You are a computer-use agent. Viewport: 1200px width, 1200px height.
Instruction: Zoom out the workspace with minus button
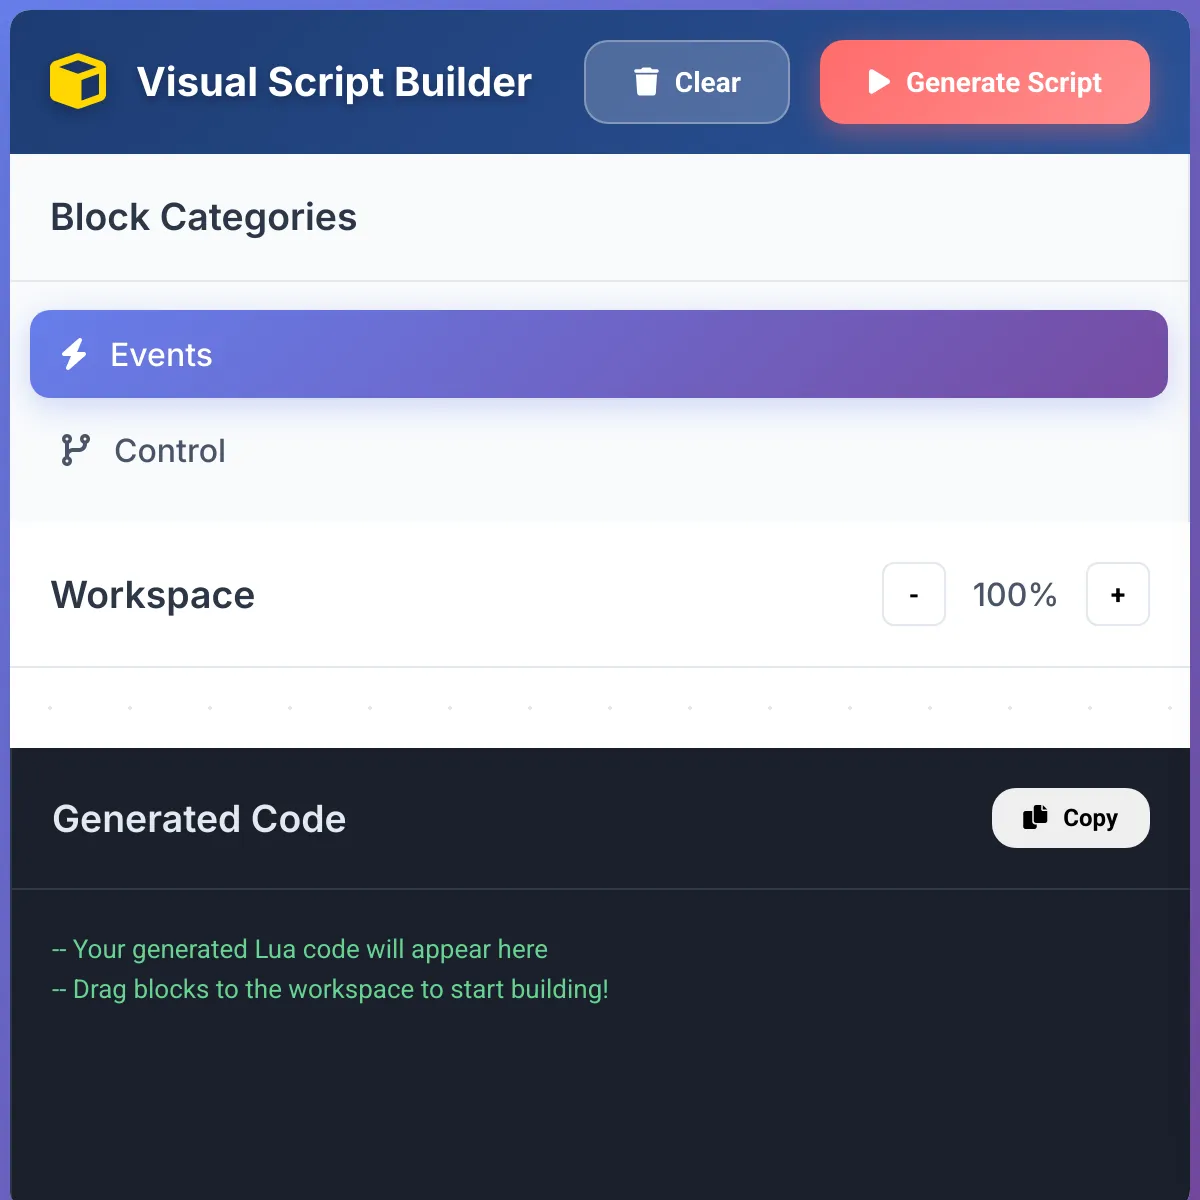point(913,594)
